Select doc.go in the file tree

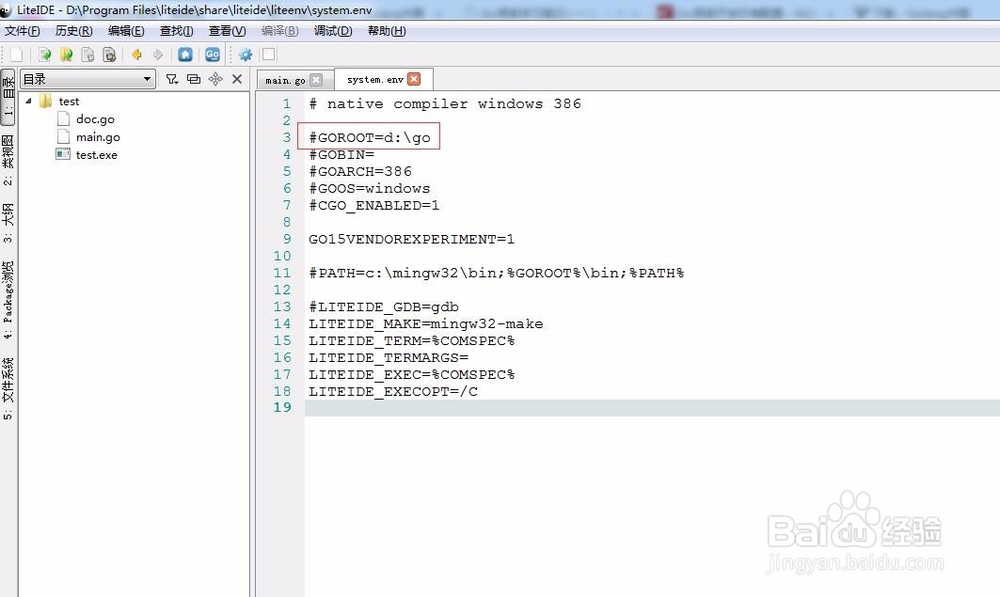click(95, 119)
